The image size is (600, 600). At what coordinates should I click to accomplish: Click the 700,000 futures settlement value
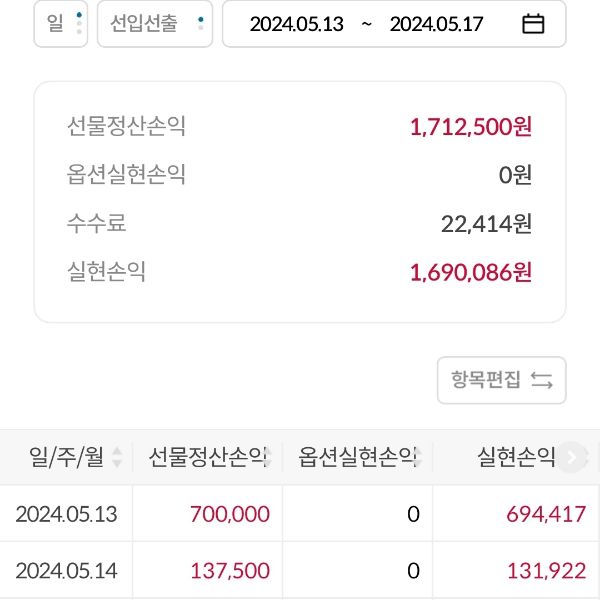tap(229, 515)
